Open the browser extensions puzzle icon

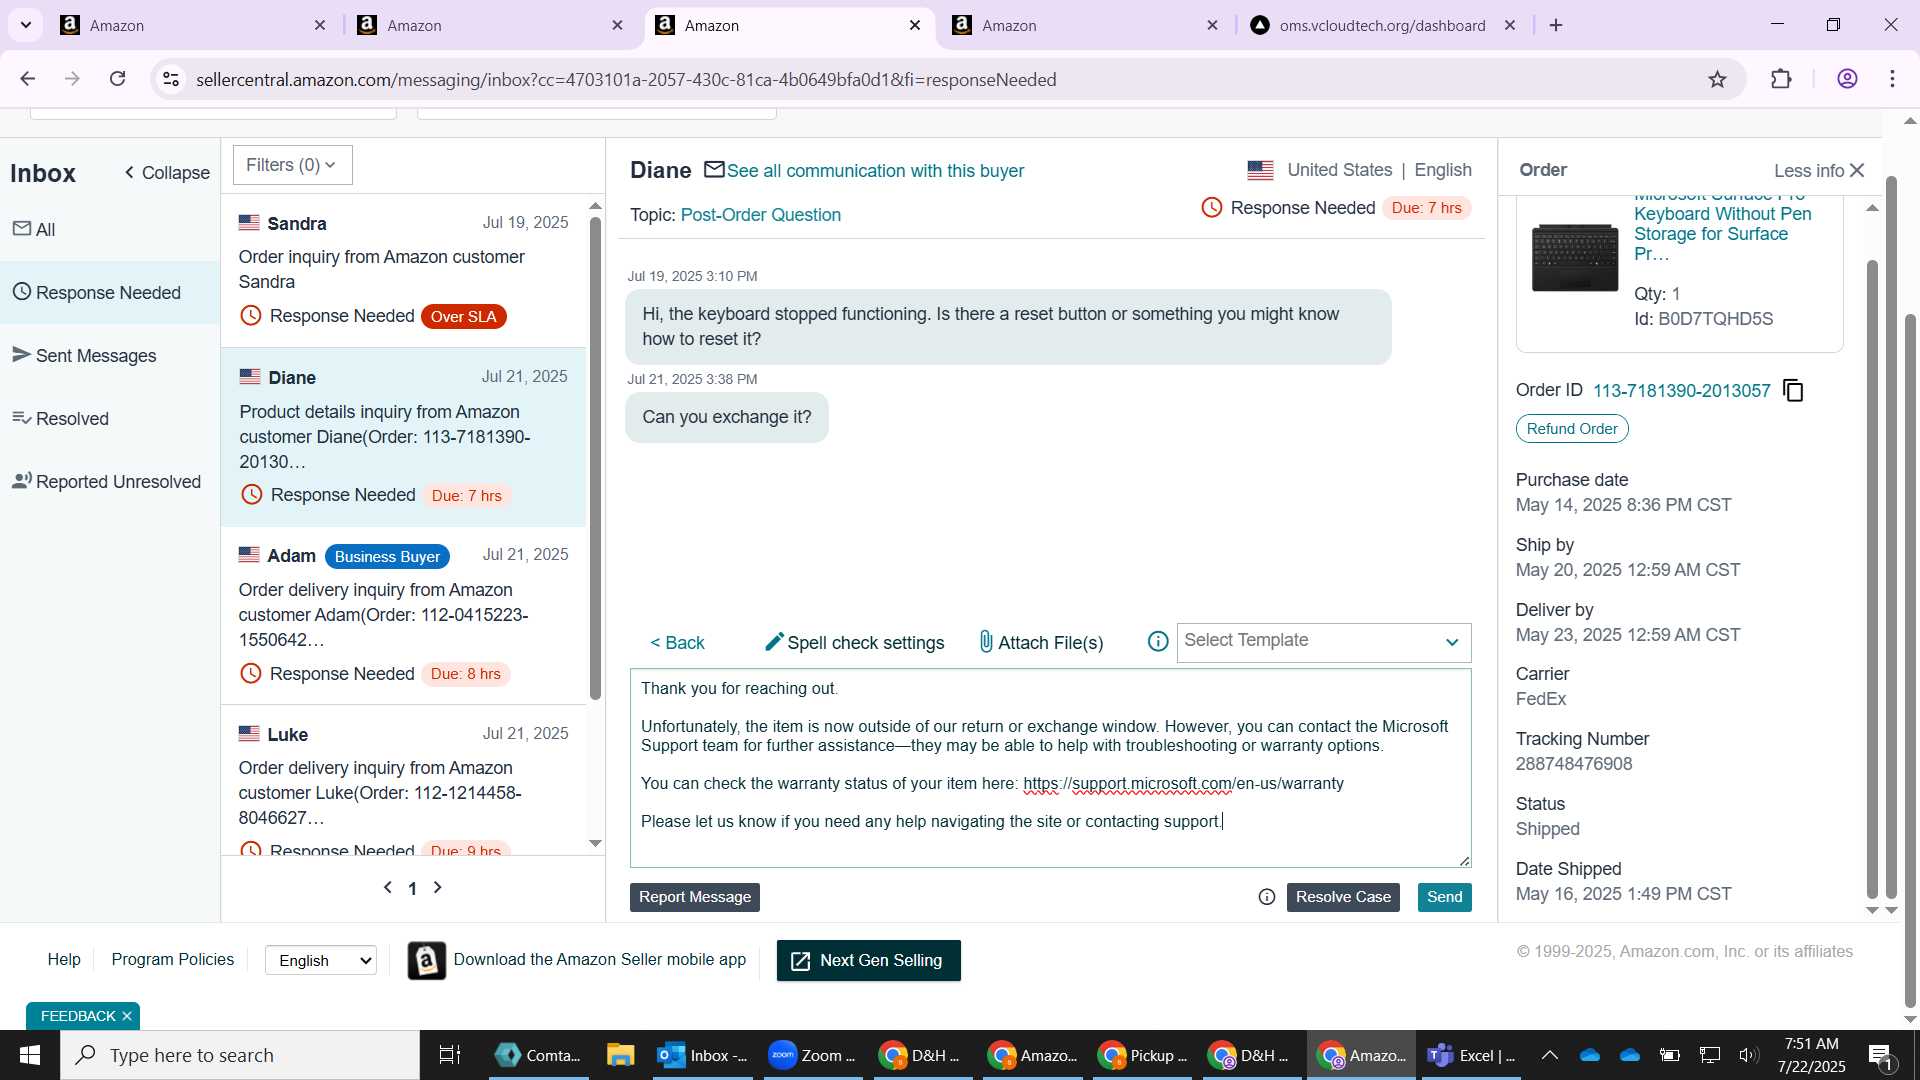pos(1781,79)
